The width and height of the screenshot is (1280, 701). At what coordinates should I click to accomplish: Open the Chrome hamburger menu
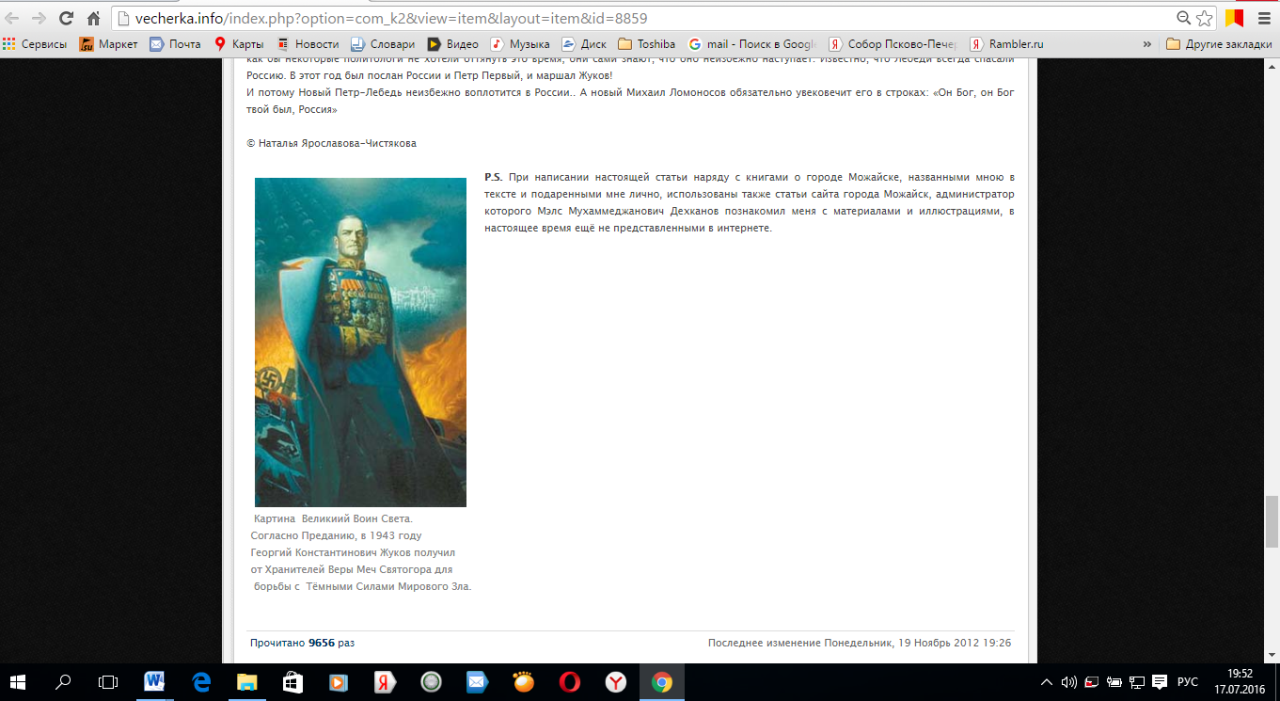tap(1262, 18)
